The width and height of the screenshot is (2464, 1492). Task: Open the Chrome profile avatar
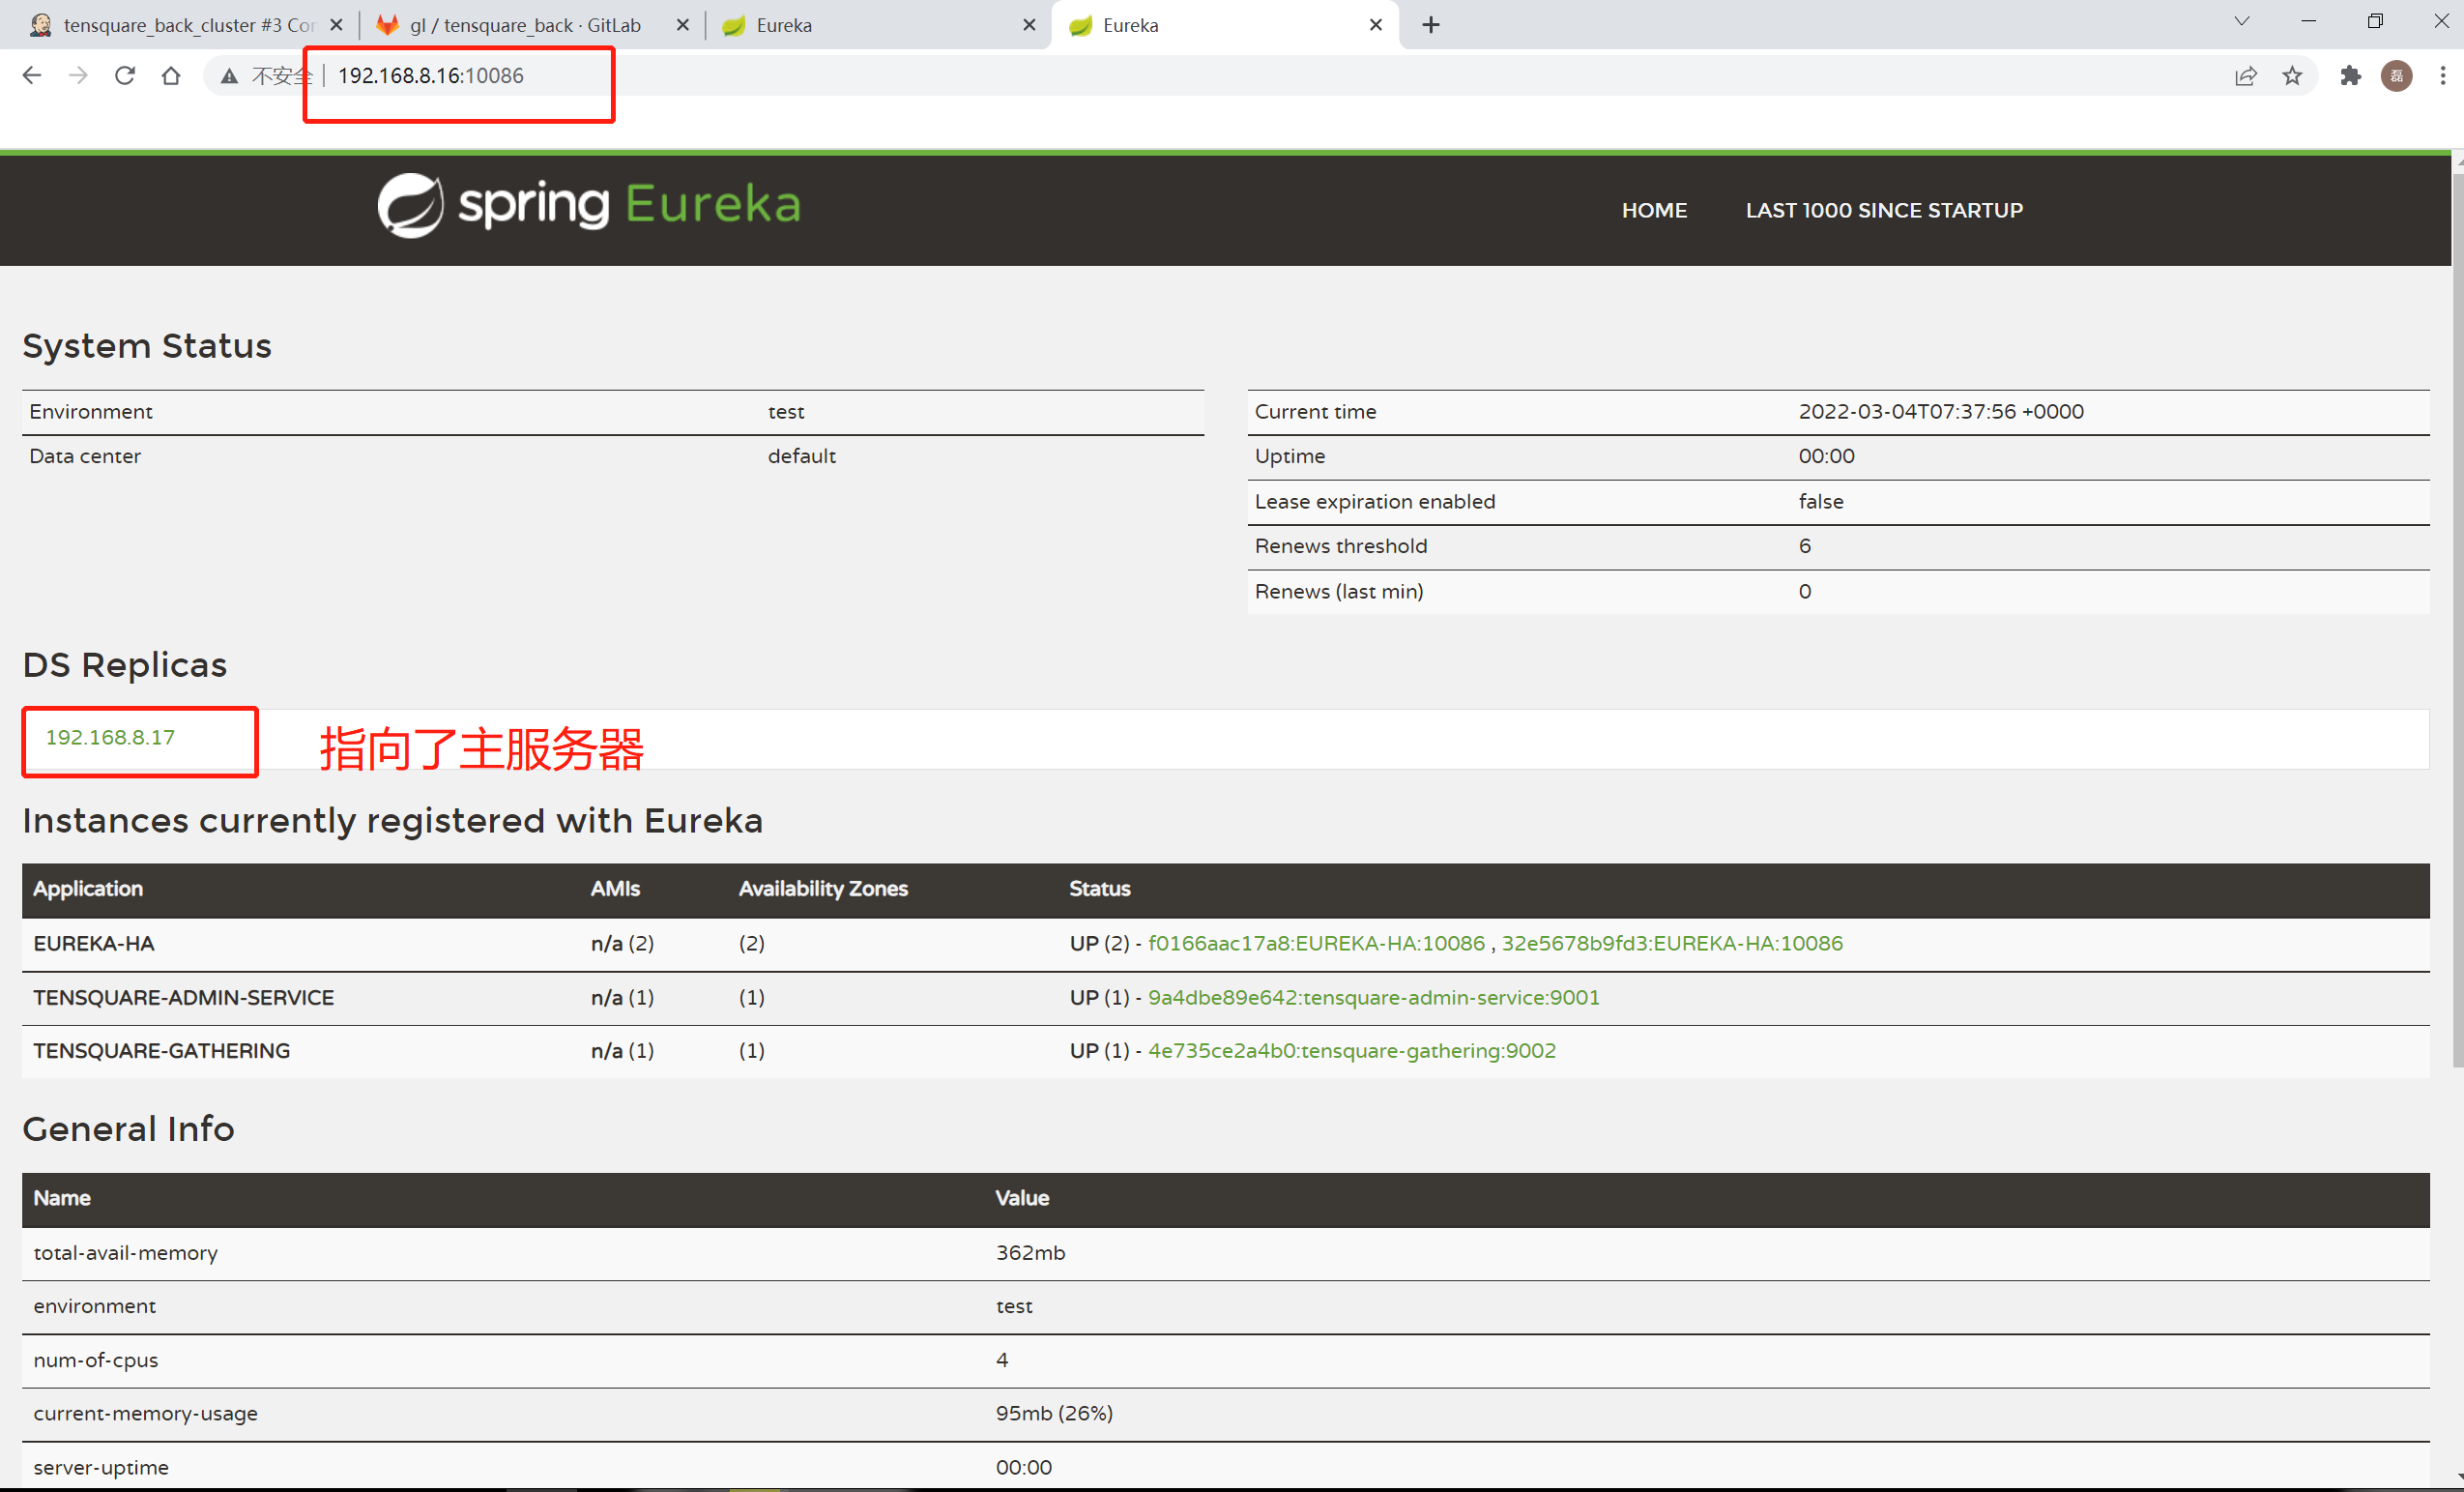click(x=2396, y=76)
